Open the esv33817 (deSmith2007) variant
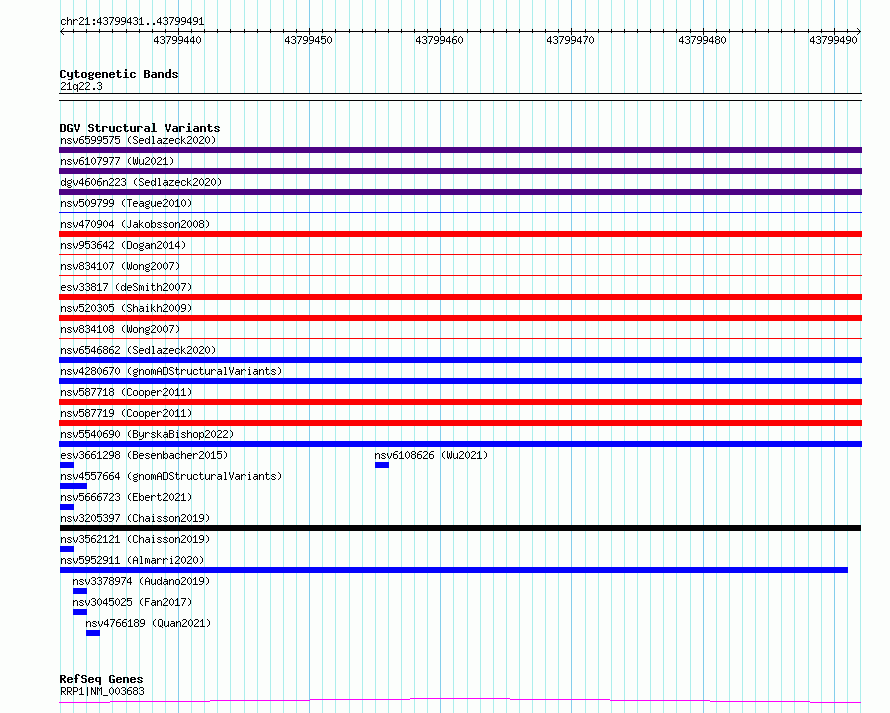890x713 pixels. click(x=126, y=287)
